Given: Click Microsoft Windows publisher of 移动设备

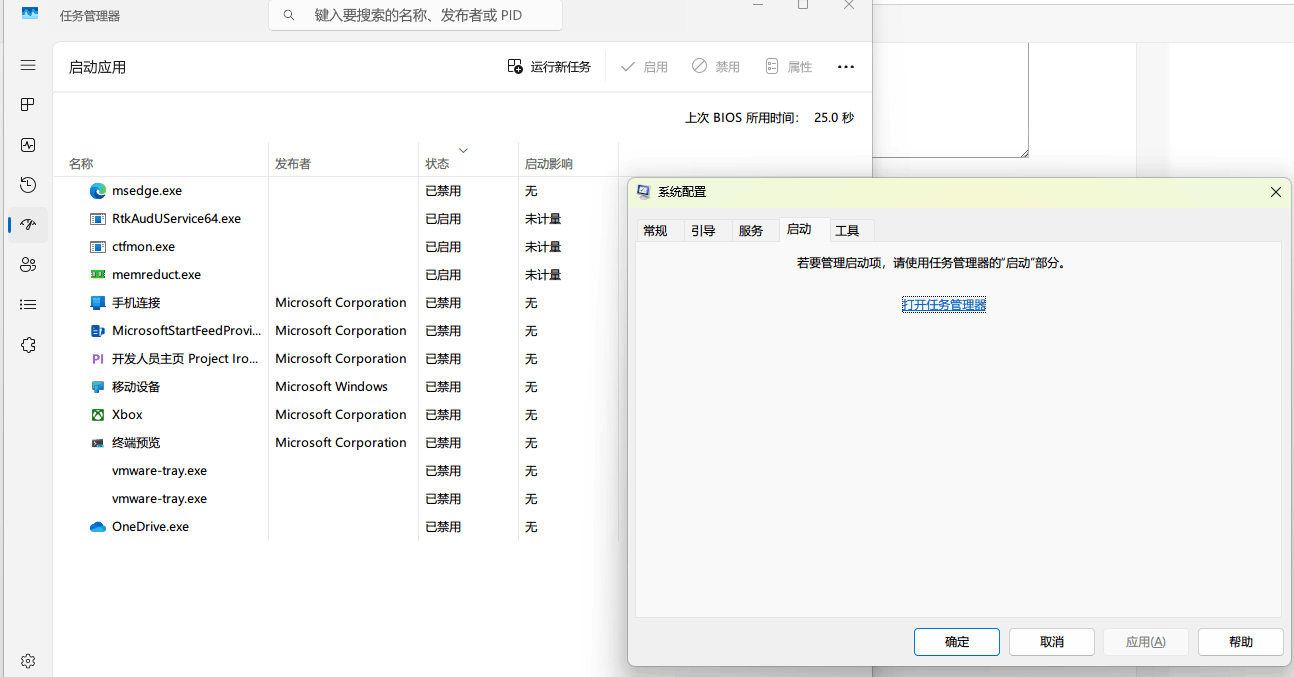Looking at the screenshot, I should pyautogui.click(x=332, y=387).
